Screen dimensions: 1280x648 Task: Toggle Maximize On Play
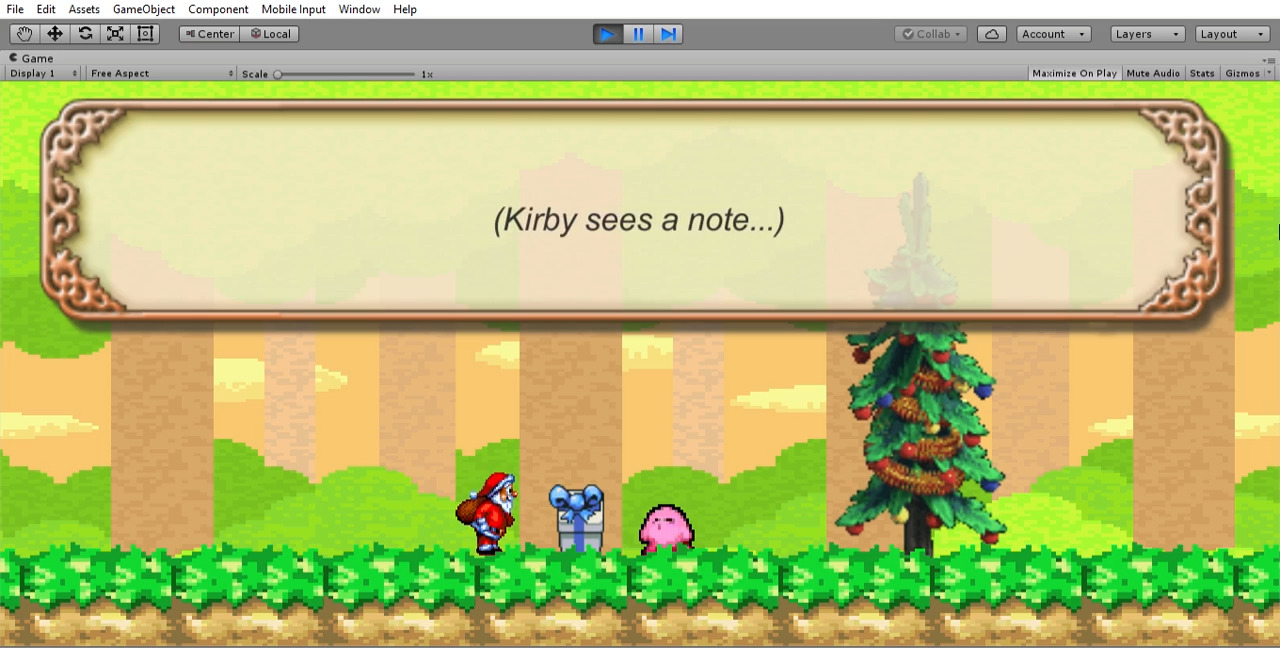tap(1074, 72)
